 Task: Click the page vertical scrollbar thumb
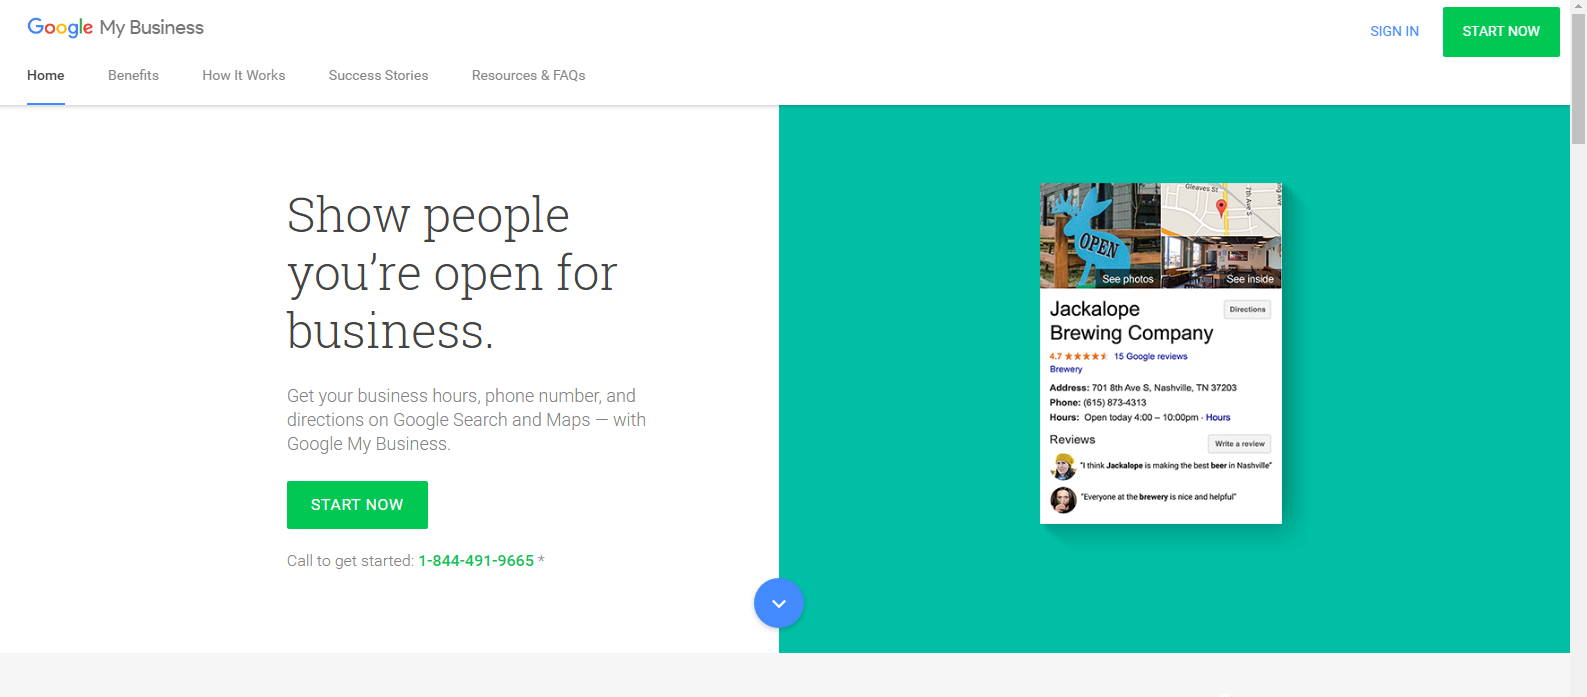click(x=1578, y=80)
